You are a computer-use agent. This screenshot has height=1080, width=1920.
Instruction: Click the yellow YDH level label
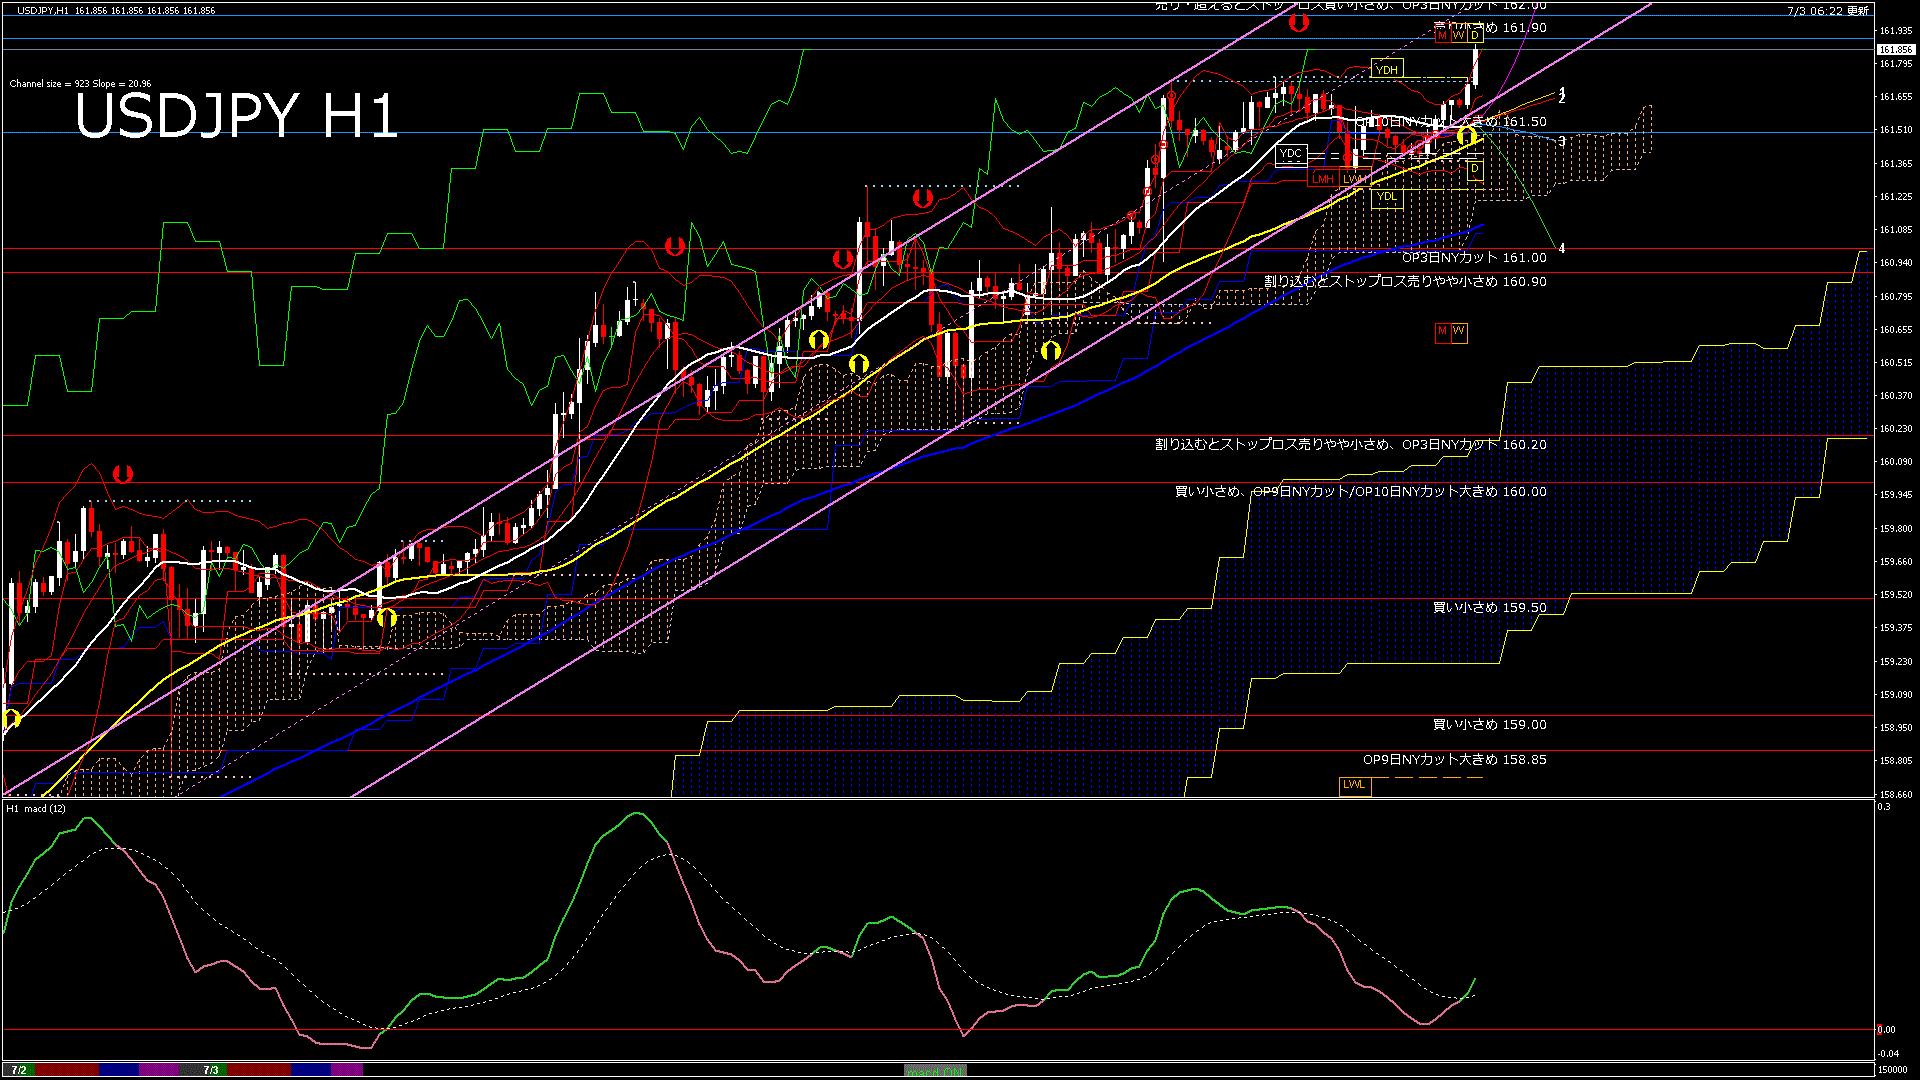(1387, 69)
